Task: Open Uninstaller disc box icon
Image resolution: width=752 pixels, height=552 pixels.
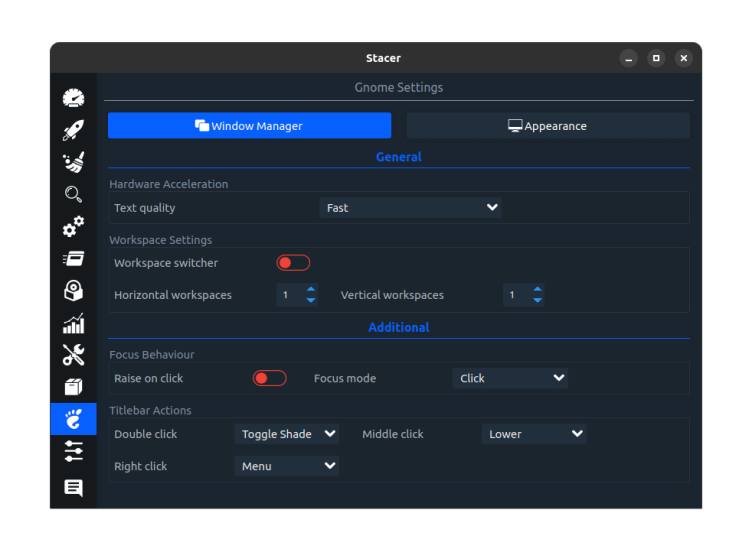Action: click(x=73, y=291)
